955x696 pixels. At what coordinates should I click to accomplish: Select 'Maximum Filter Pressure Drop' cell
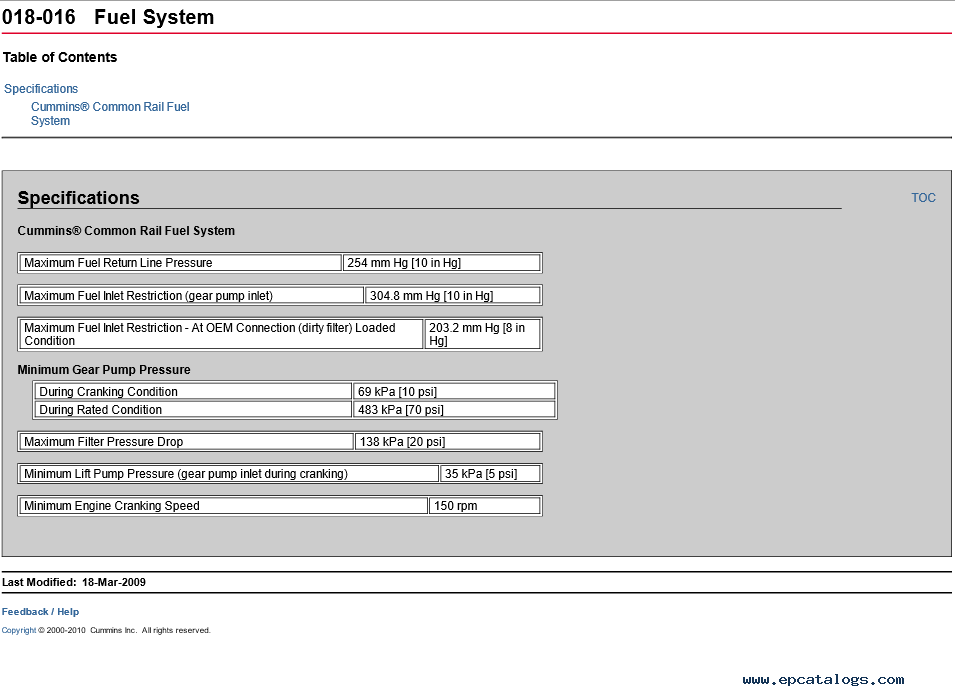(x=186, y=441)
